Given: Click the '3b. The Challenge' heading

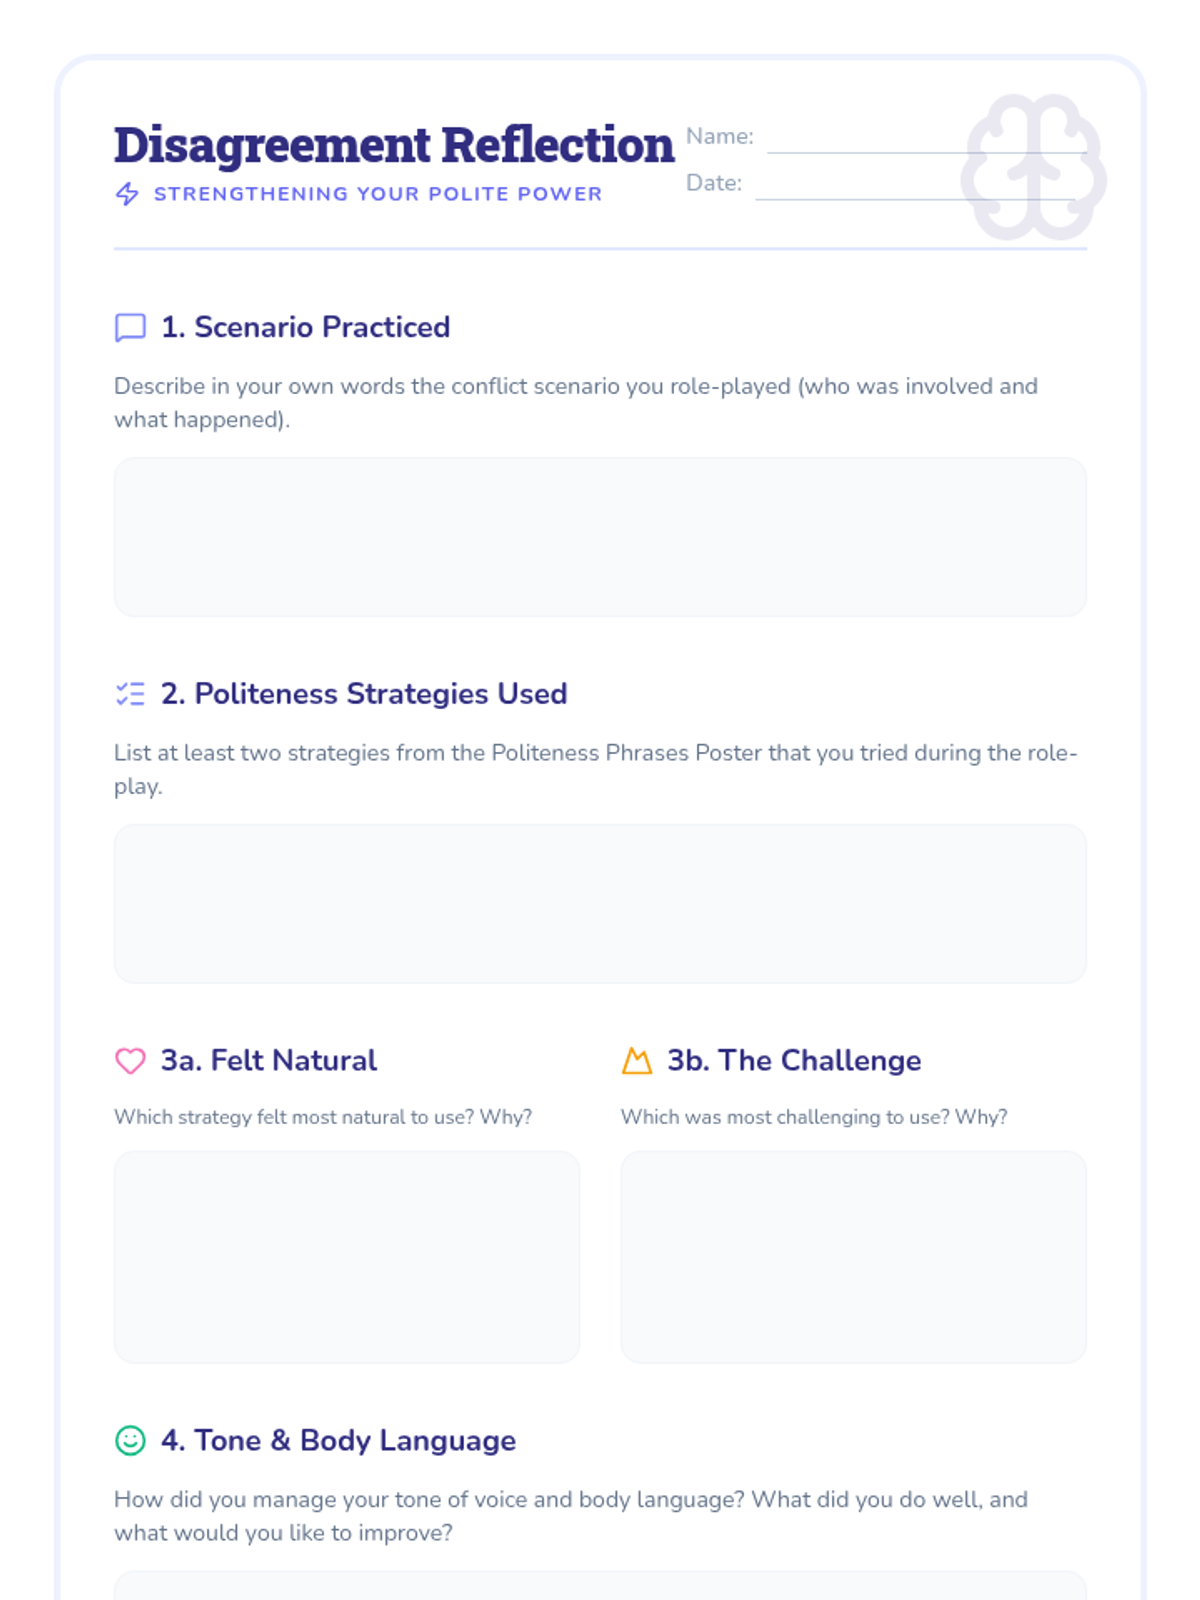Looking at the screenshot, I should [x=794, y=1060].
